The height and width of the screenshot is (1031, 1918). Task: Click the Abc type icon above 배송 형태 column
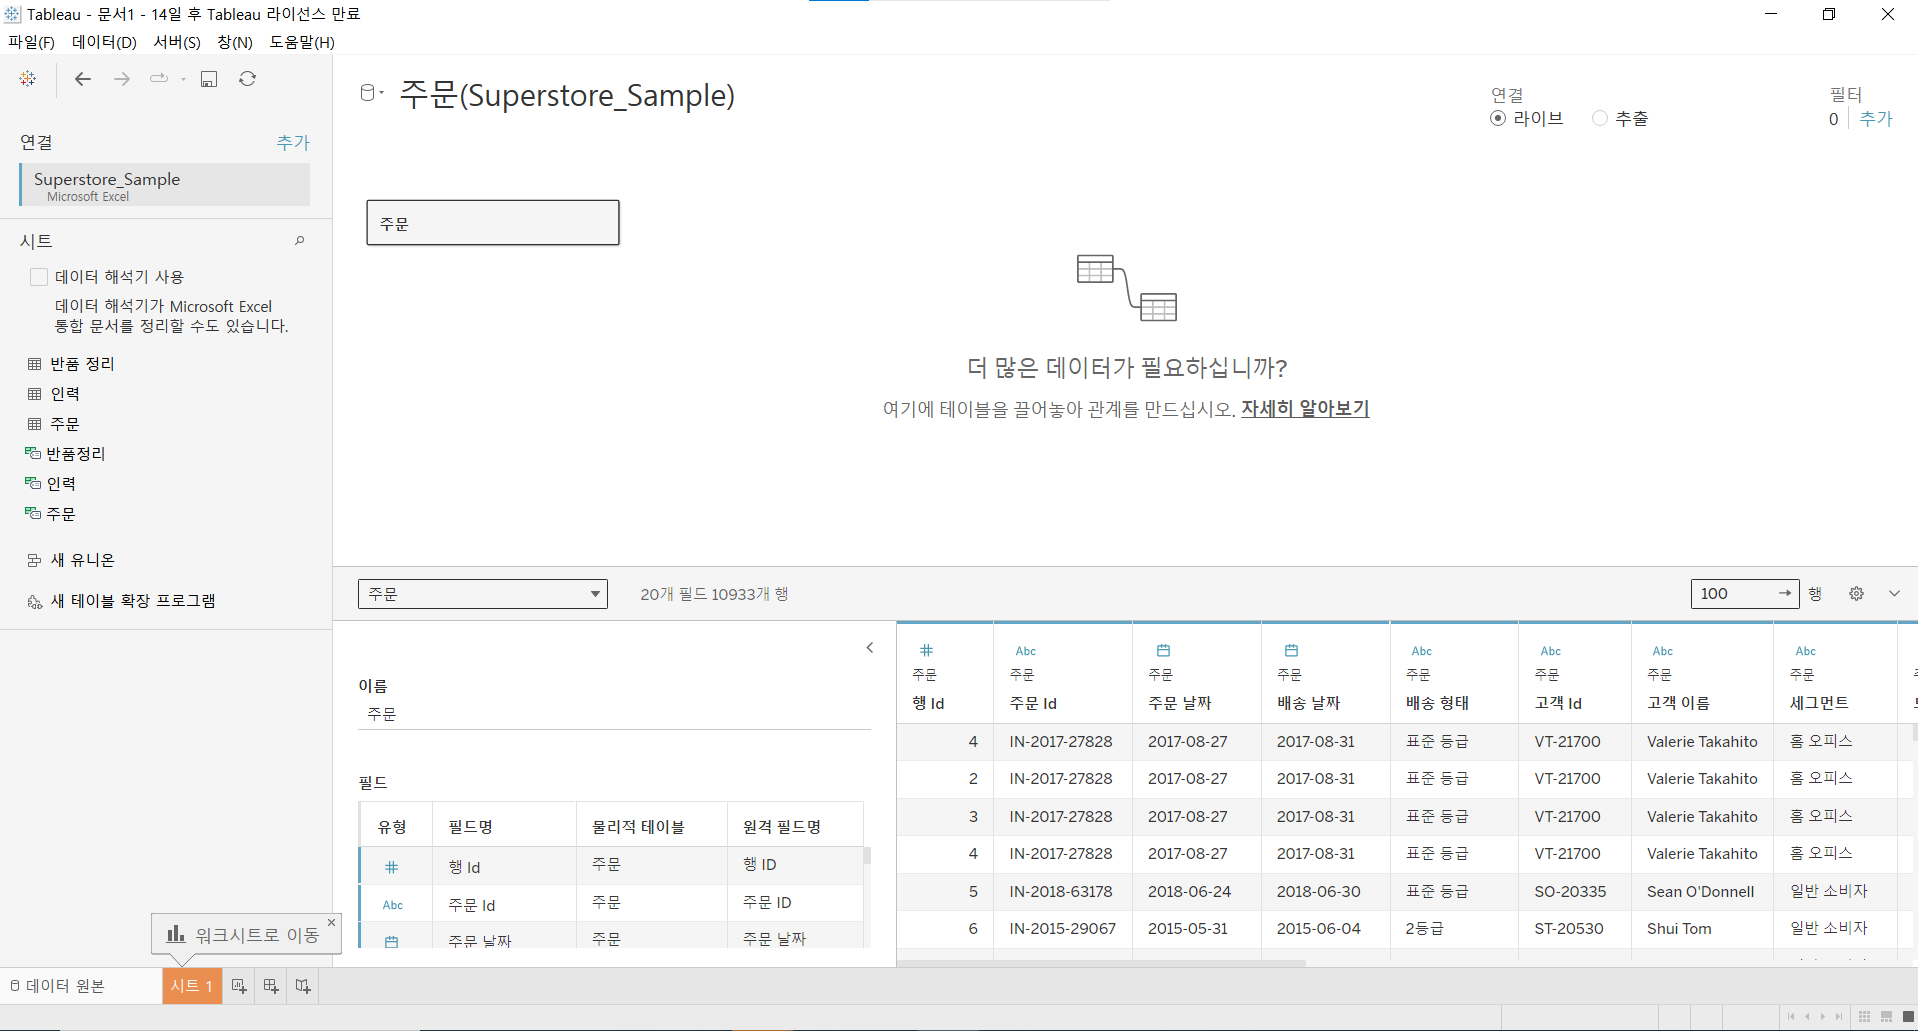[1422, 651]
